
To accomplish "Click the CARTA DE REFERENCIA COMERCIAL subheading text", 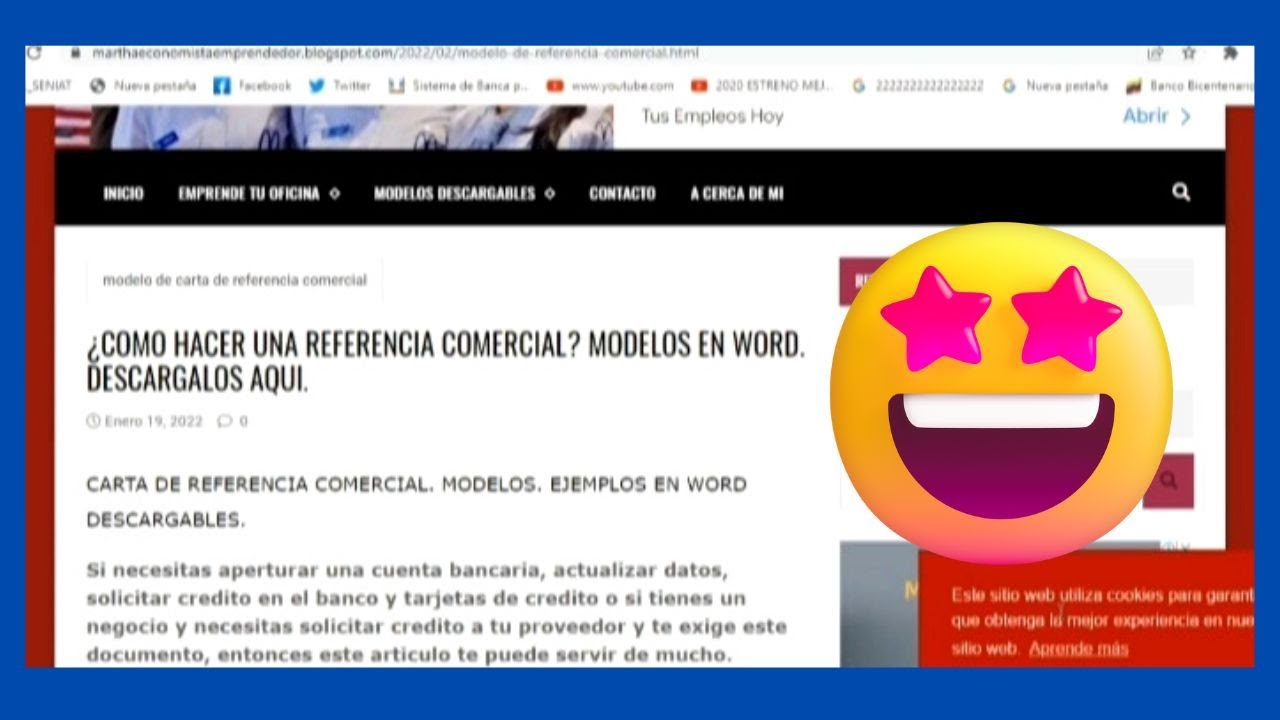I will point(416,502).
